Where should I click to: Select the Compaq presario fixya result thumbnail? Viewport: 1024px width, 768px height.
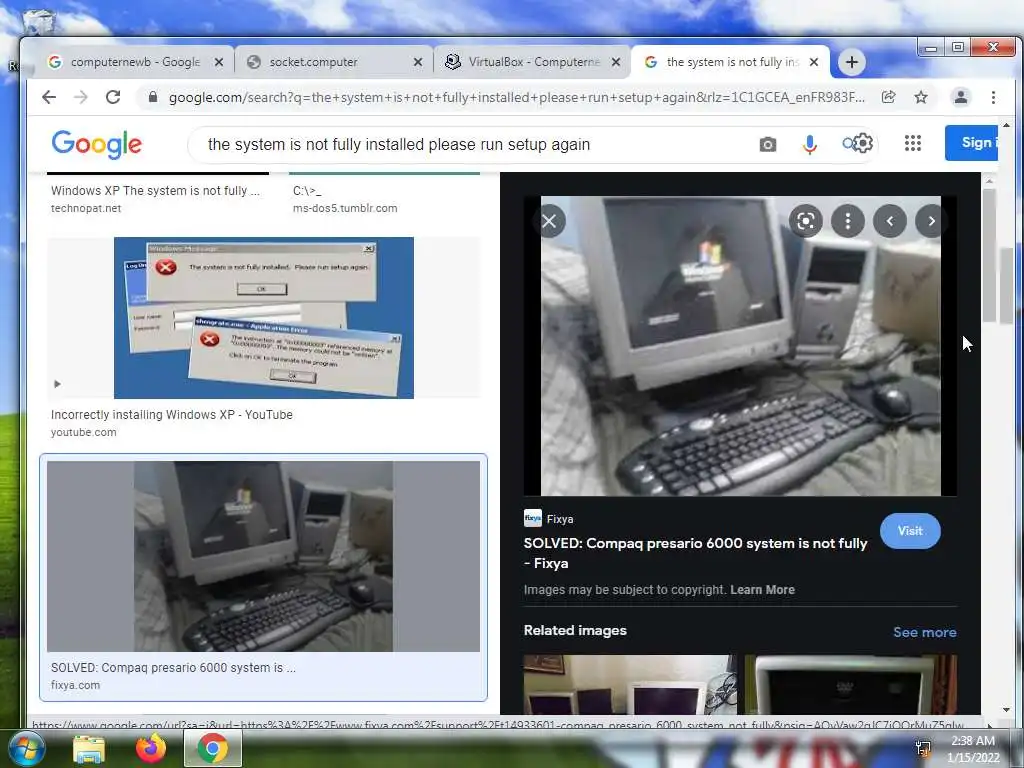pyautogui.click(x=263, y=556)
